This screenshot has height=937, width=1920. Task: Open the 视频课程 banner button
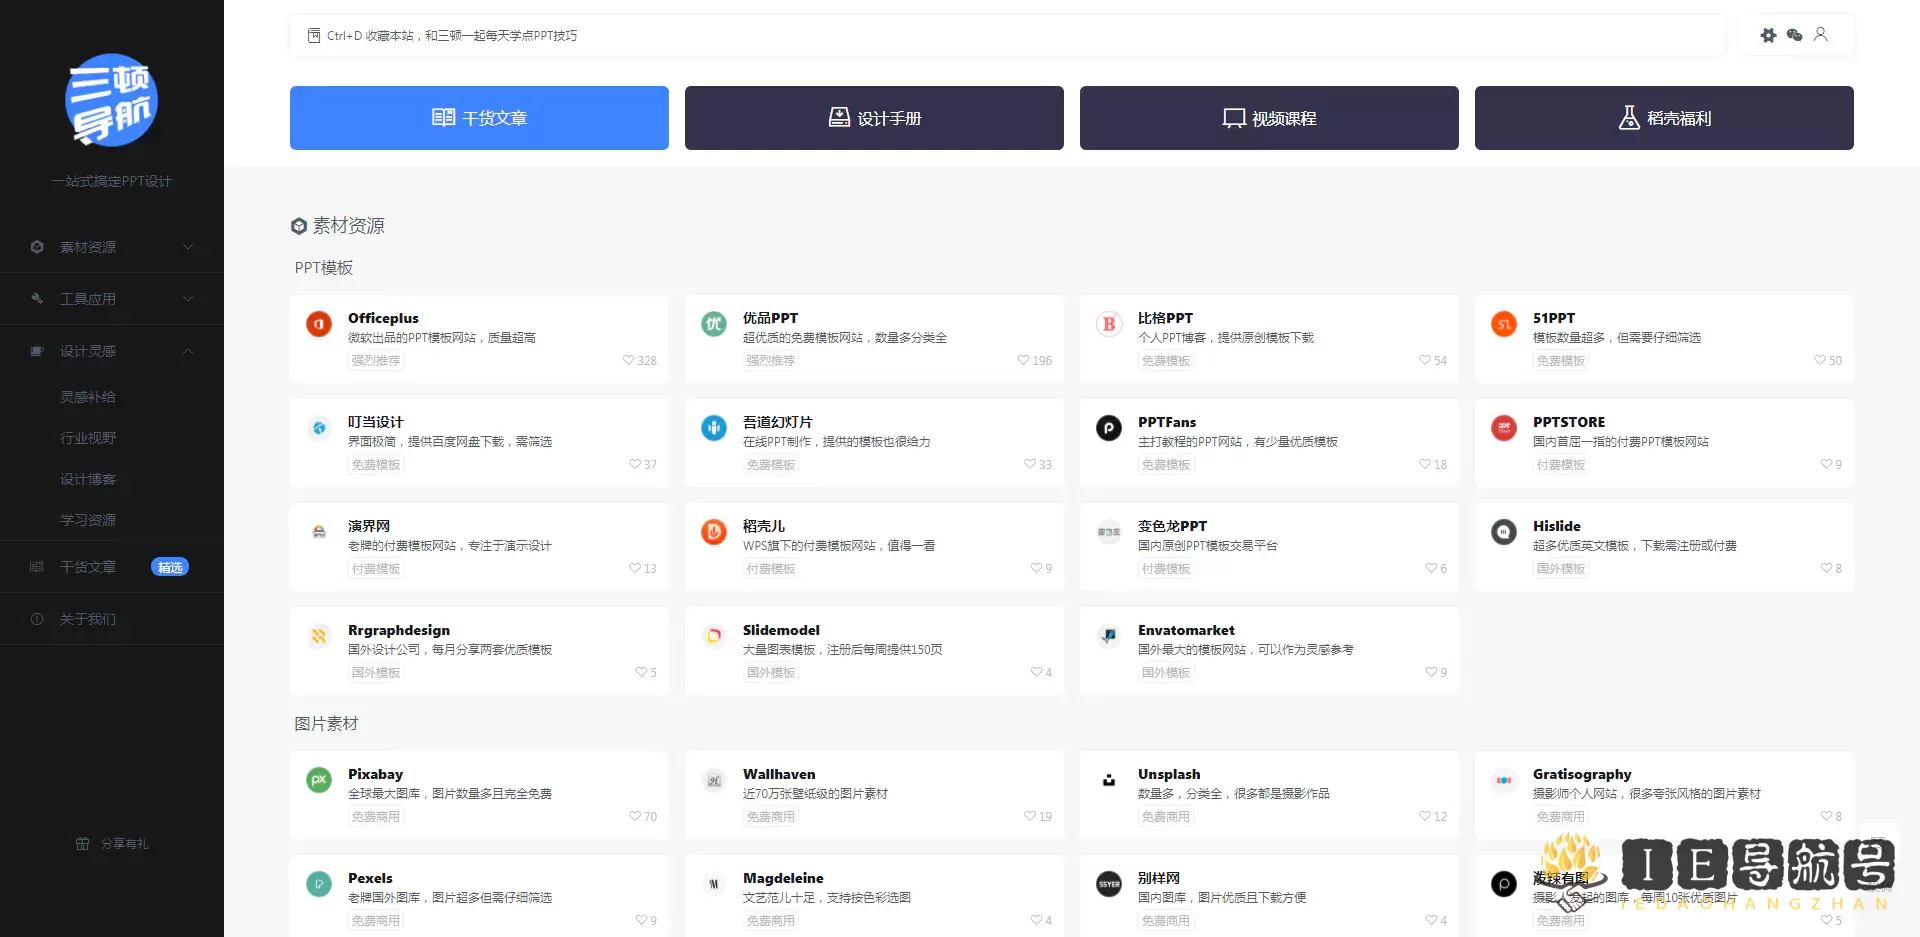(x=1269, y=118)
